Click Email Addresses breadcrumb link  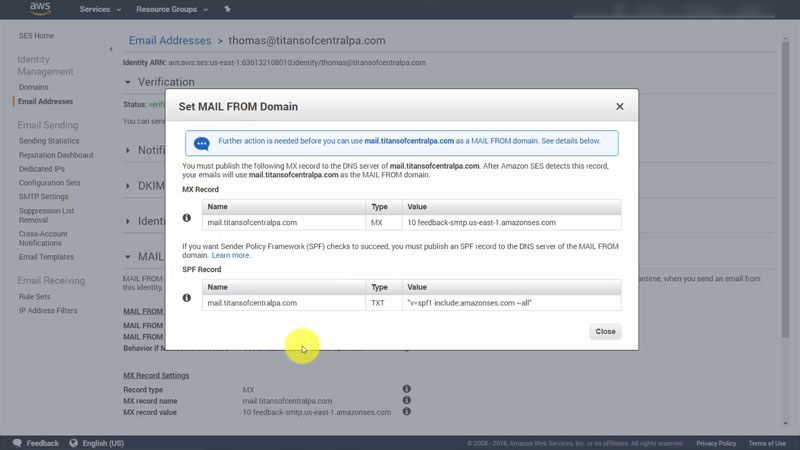170,41
